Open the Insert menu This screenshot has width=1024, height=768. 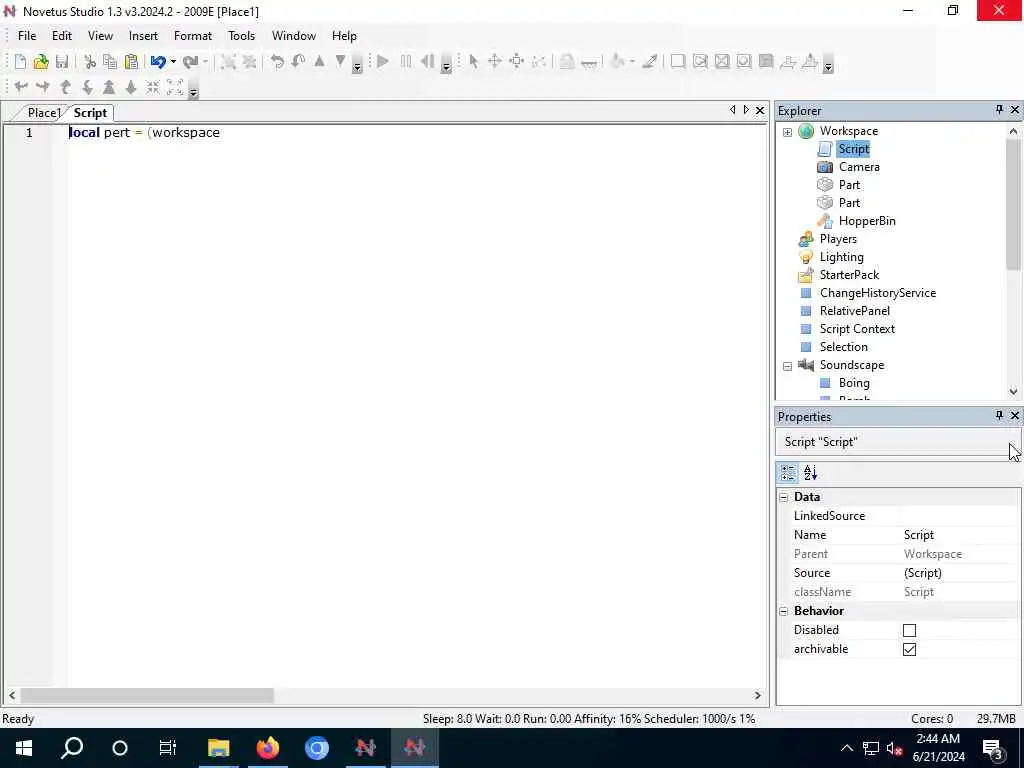143,36
